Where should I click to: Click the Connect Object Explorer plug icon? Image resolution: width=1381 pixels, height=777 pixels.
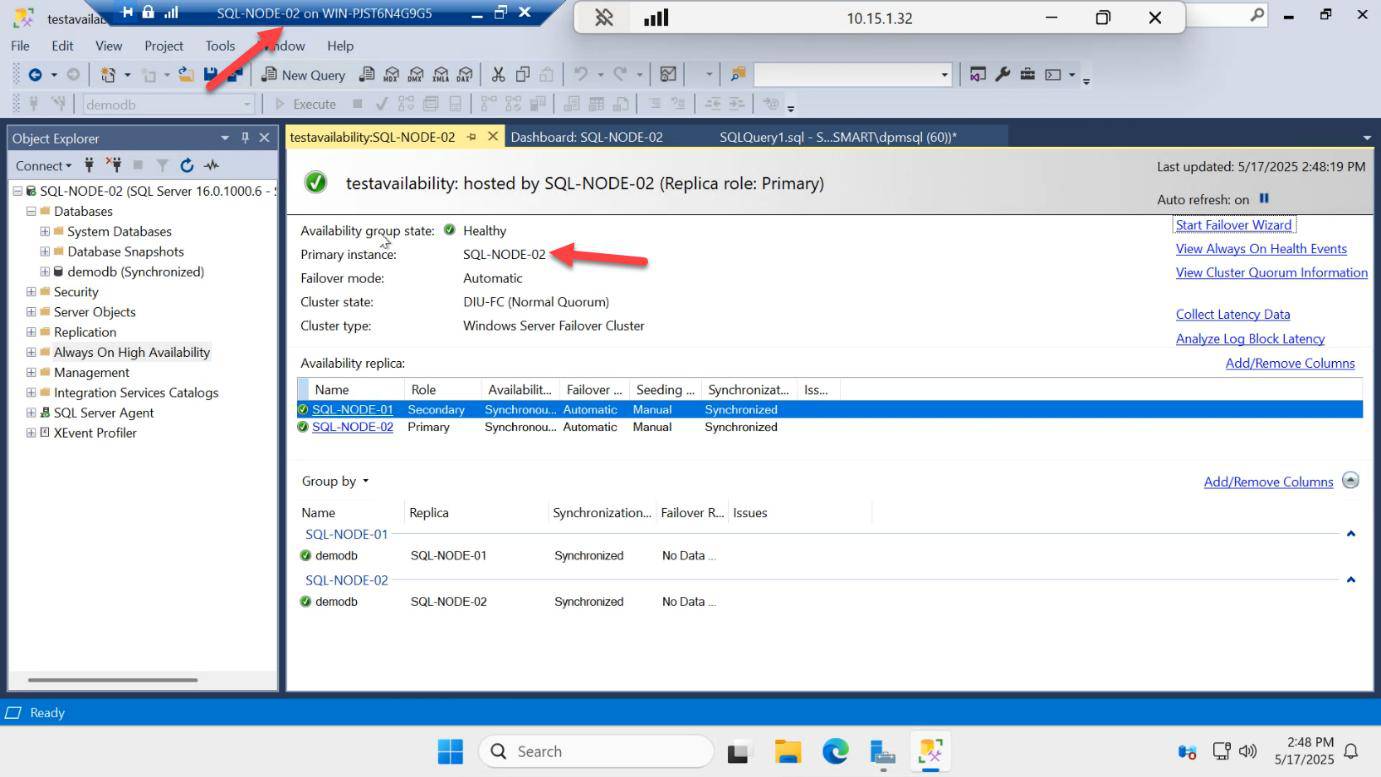click(89, 165)
